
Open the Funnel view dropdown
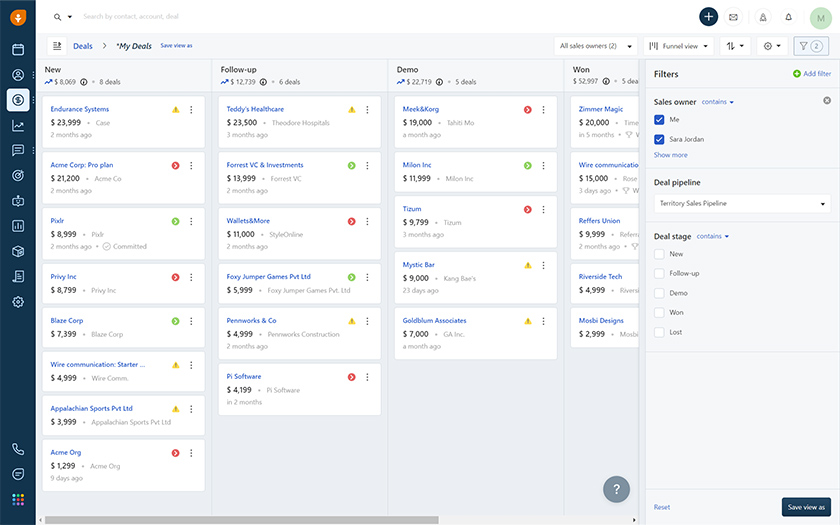click(x=678, y=46)
